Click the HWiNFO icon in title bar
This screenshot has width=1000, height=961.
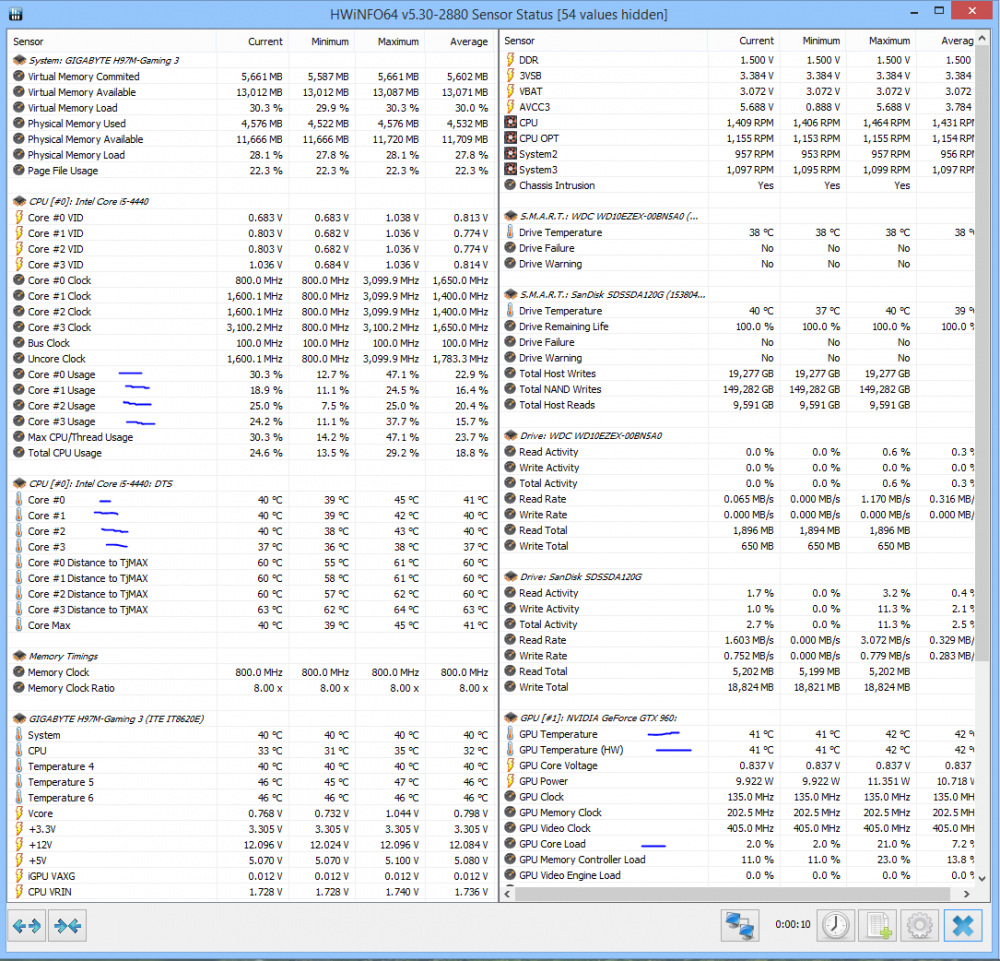(x=18, y=14)
